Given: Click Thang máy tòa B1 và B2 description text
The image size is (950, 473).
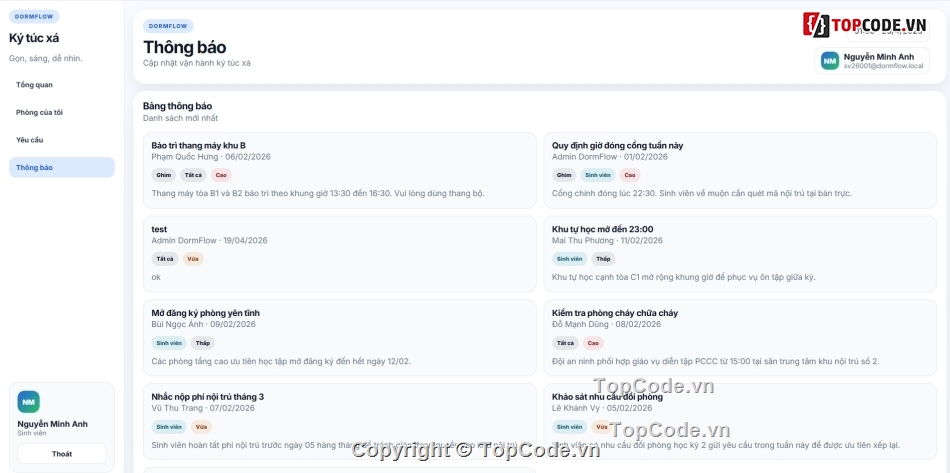Looking at the screenshot, I should click(317, 194).
